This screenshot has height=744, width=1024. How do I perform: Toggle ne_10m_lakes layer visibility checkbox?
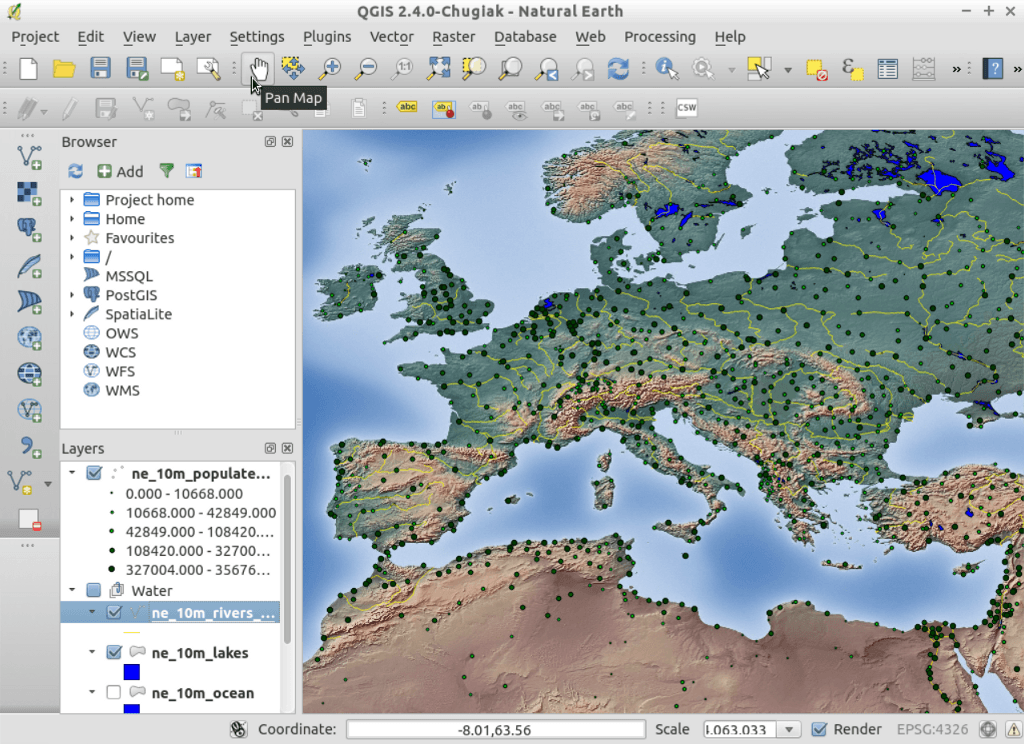[x=113, y=652]
